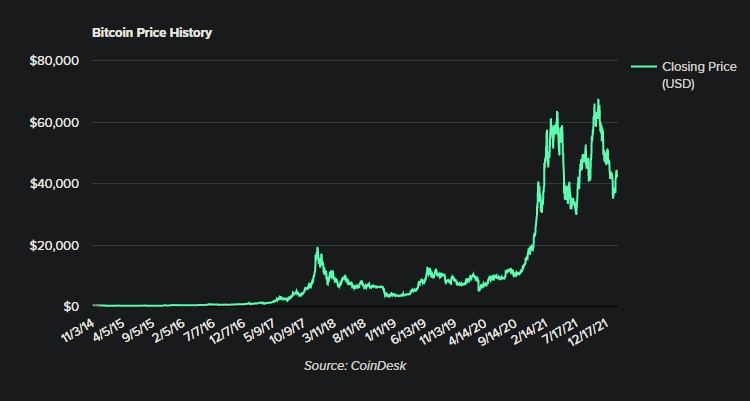750x401 pixels.
Task: Click the highest price peak above $60,000
Action: pos(598,100)
